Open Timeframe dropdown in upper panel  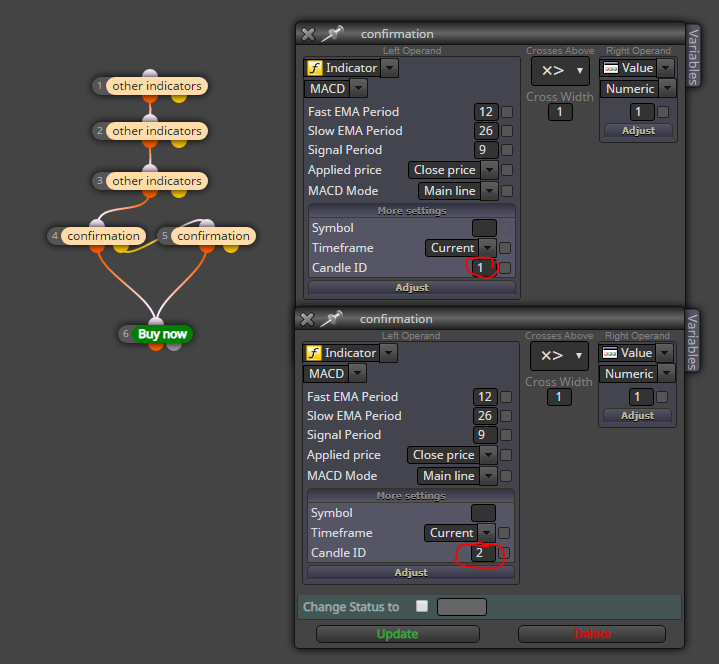487,248
